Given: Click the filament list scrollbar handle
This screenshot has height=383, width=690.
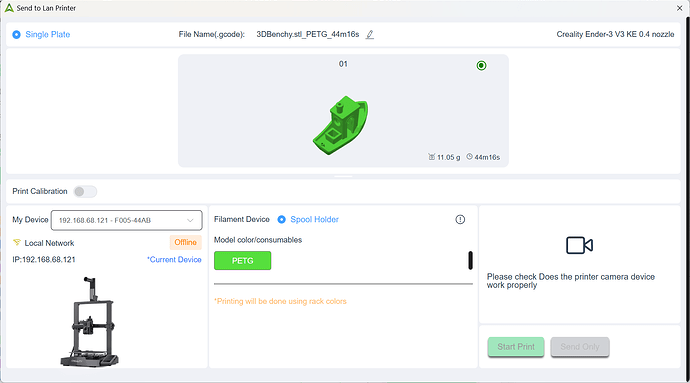Looking at the screenshot, I should coord(470,260).
